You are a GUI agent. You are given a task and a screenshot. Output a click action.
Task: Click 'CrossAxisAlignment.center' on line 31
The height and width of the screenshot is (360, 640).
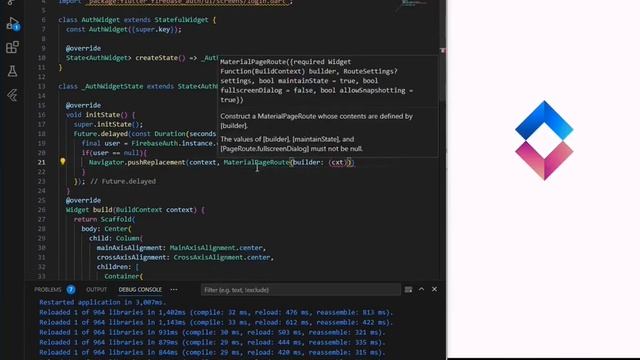222,258
